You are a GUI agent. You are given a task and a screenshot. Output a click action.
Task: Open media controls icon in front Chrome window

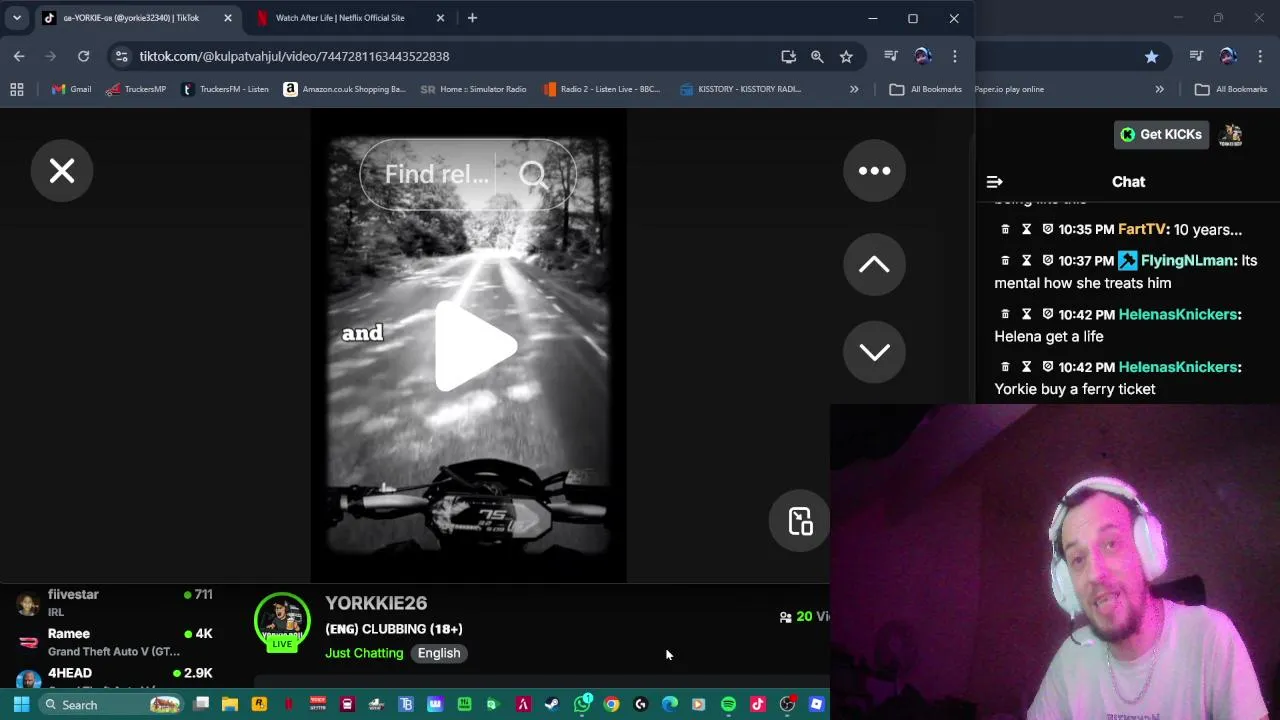click(x=891, y=57)
